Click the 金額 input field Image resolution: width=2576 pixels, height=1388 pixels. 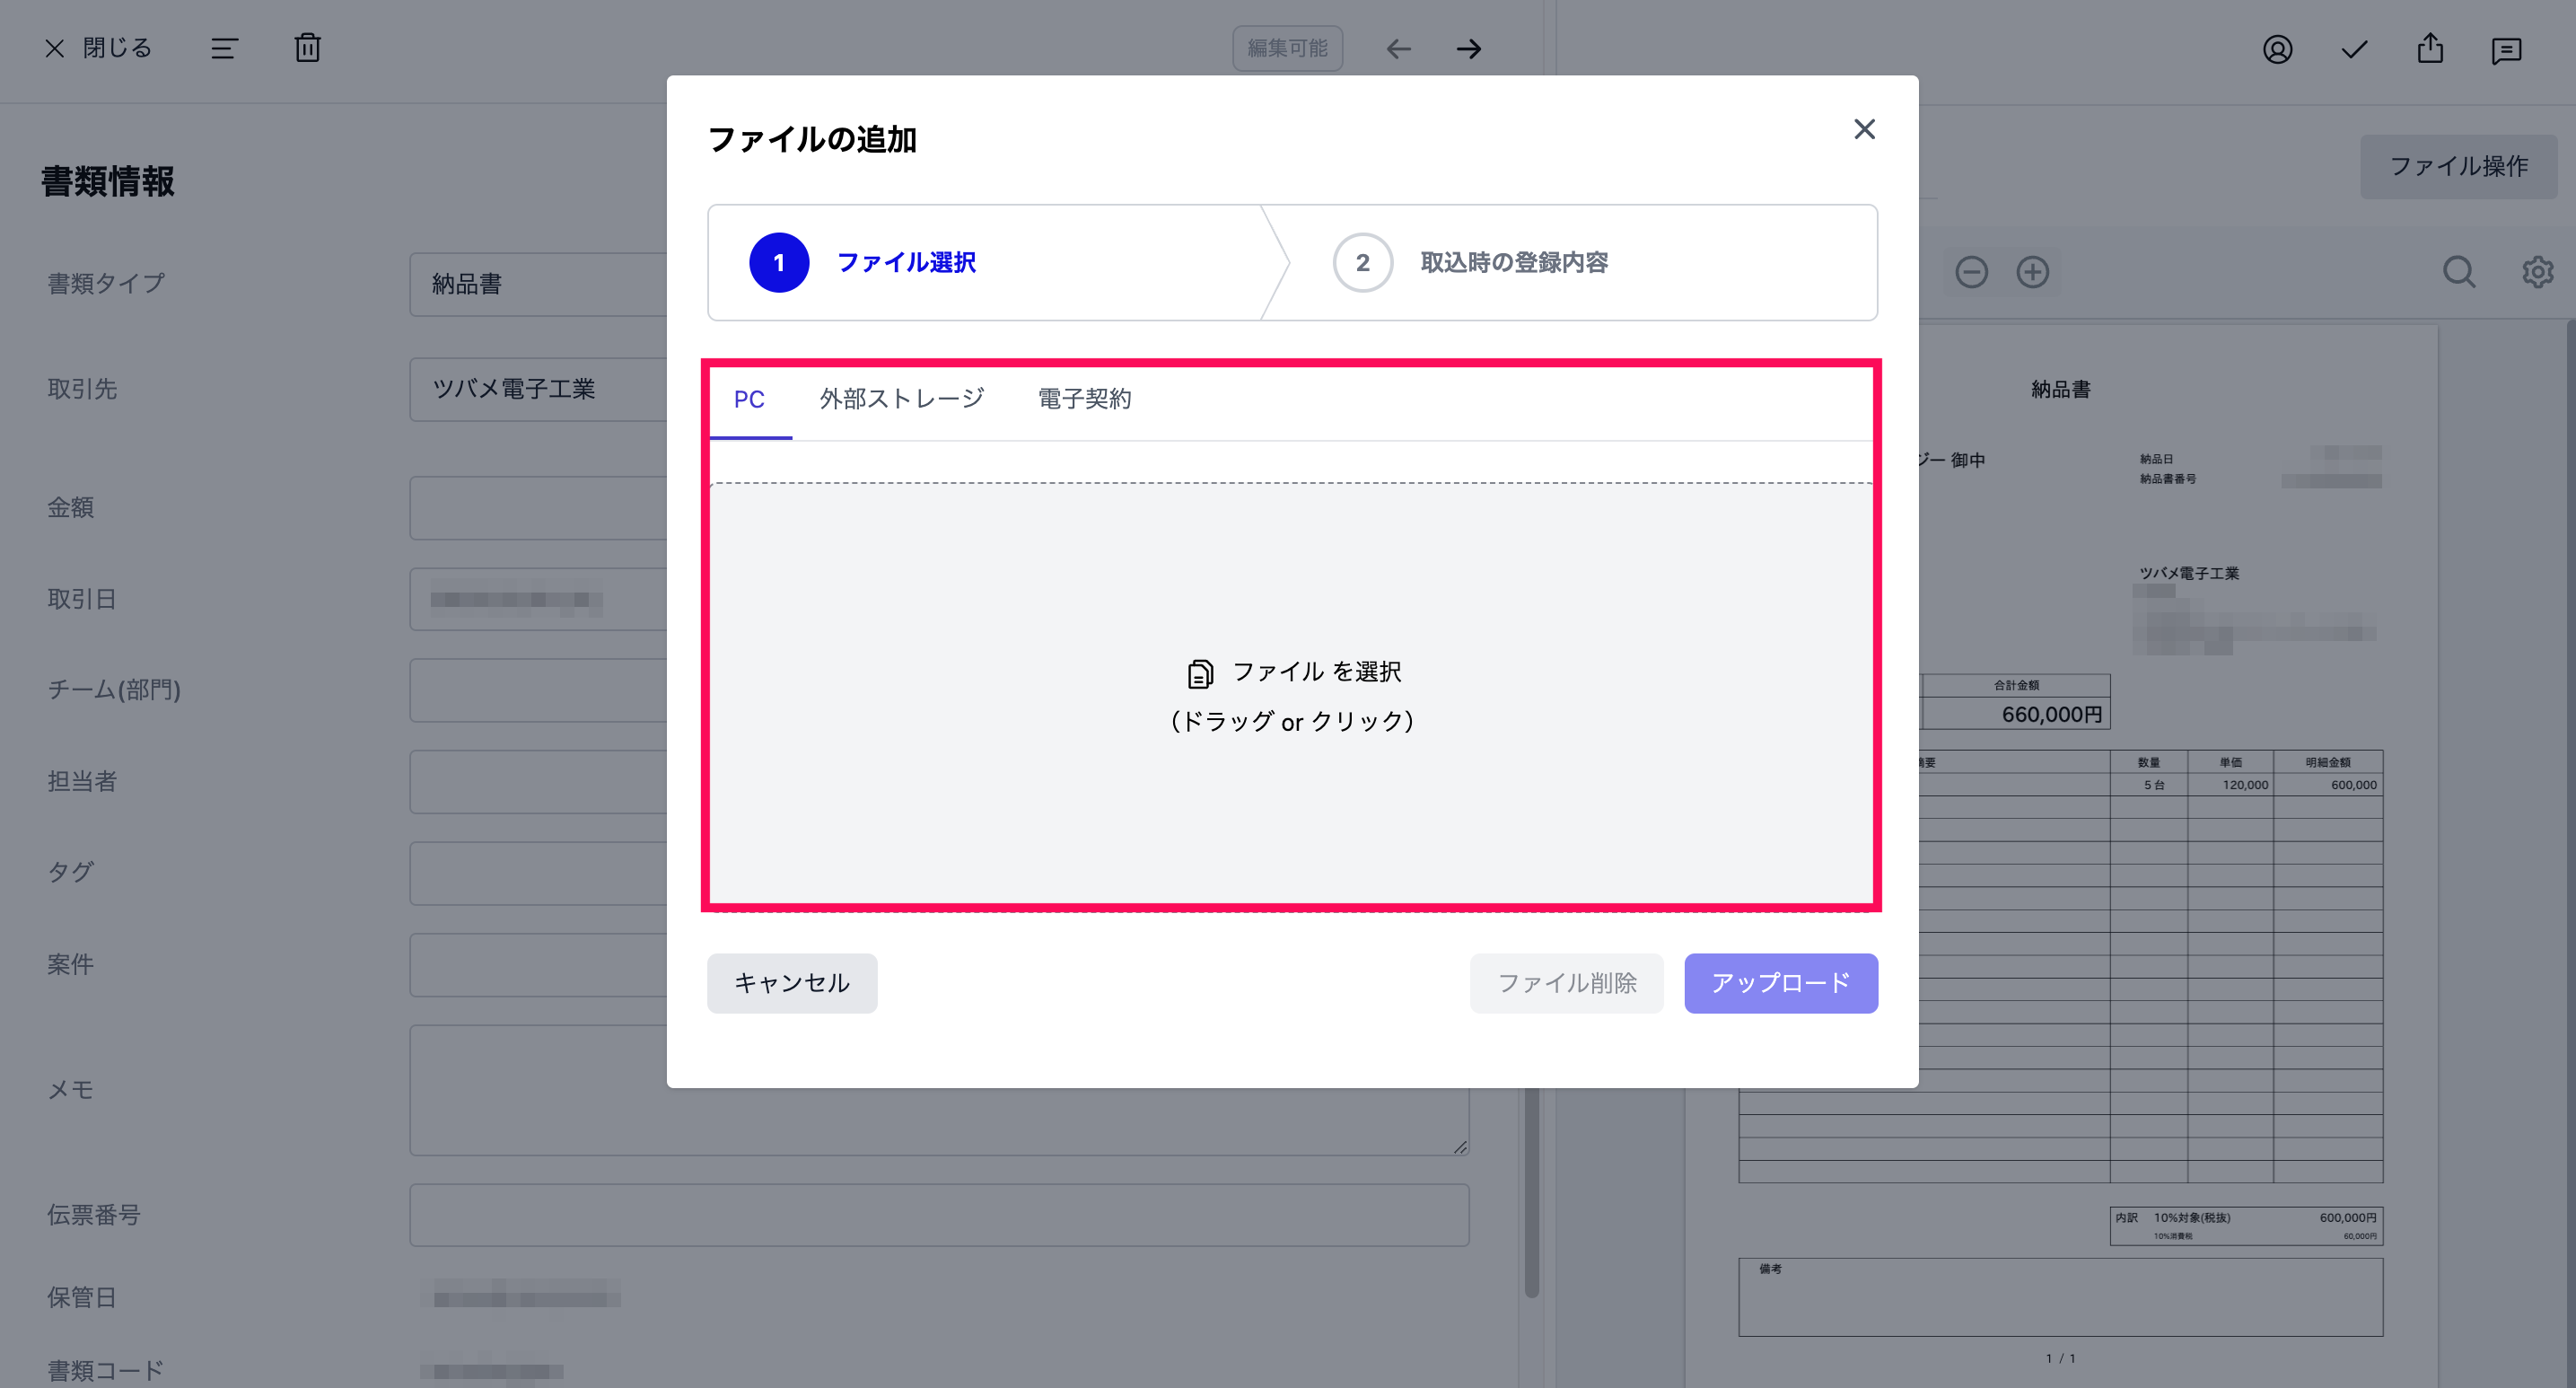(538, 508)
